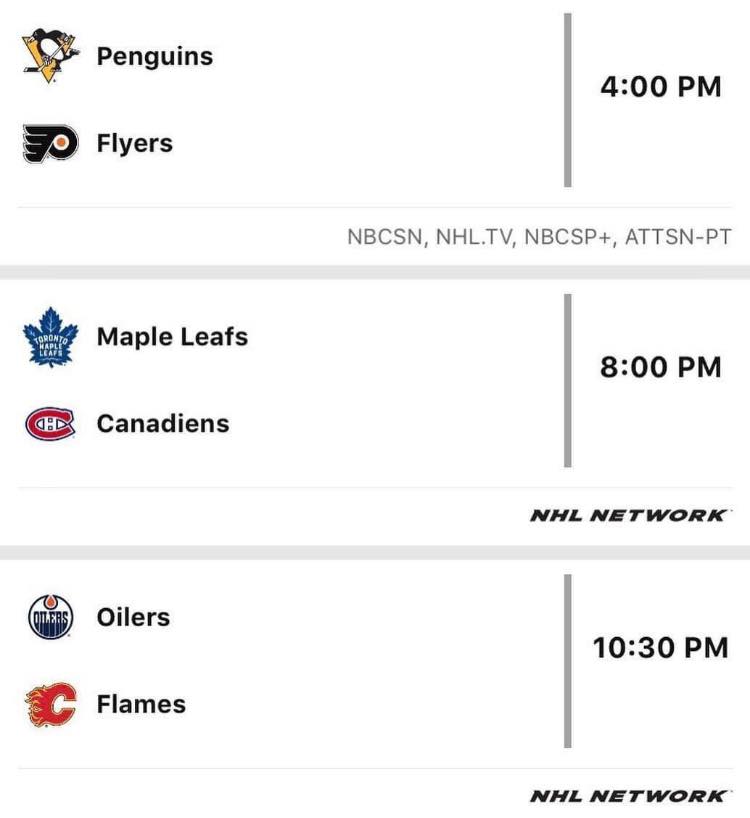Tap the Pittsburgh Penguins logo
This screenshot has height=818, width=750.
pyautogui.click(x=51, y=56)
